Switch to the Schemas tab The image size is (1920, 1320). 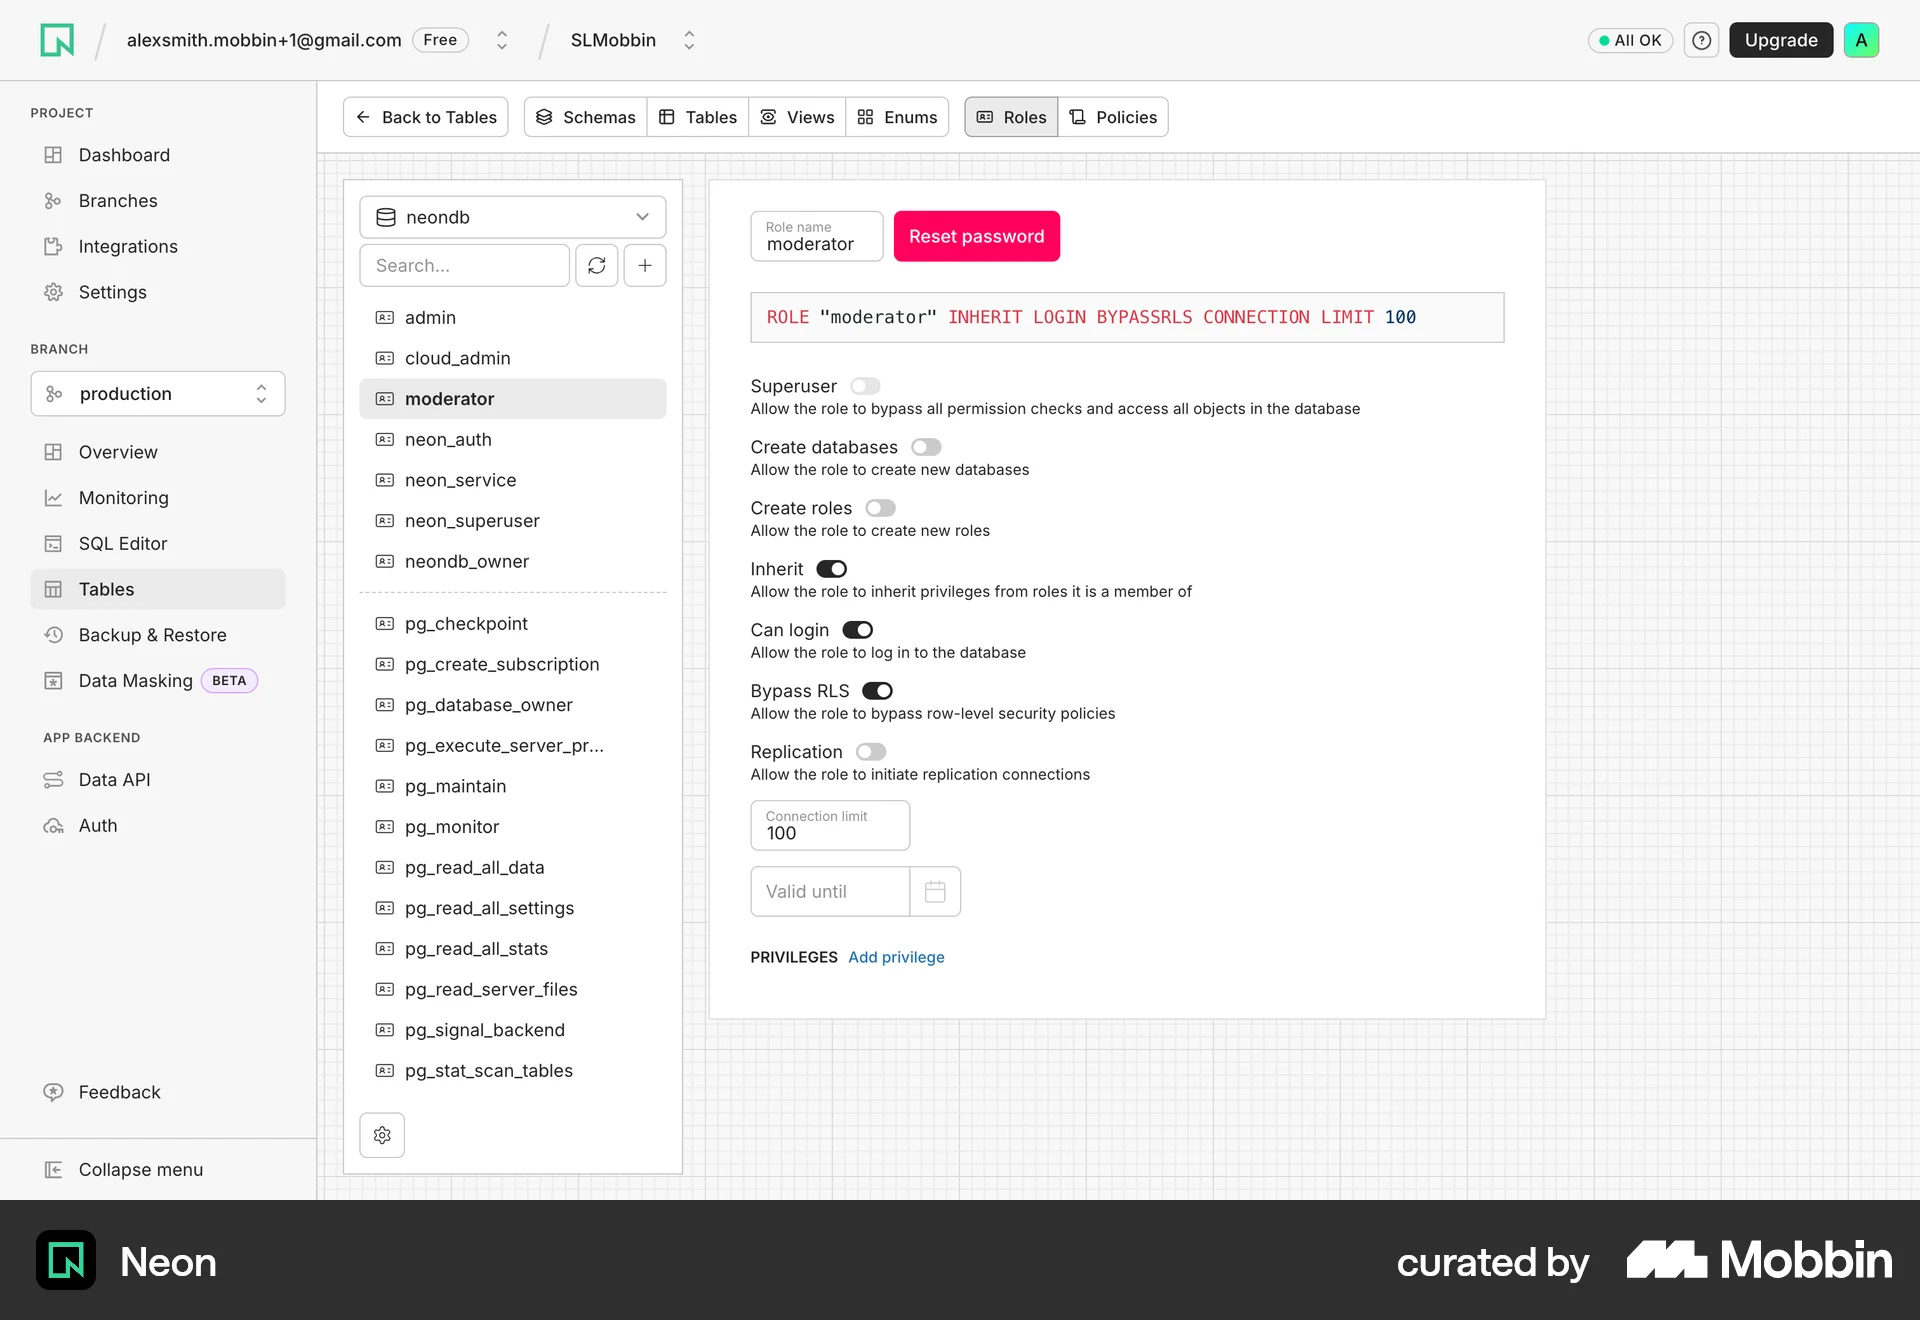tap(586, 117)
